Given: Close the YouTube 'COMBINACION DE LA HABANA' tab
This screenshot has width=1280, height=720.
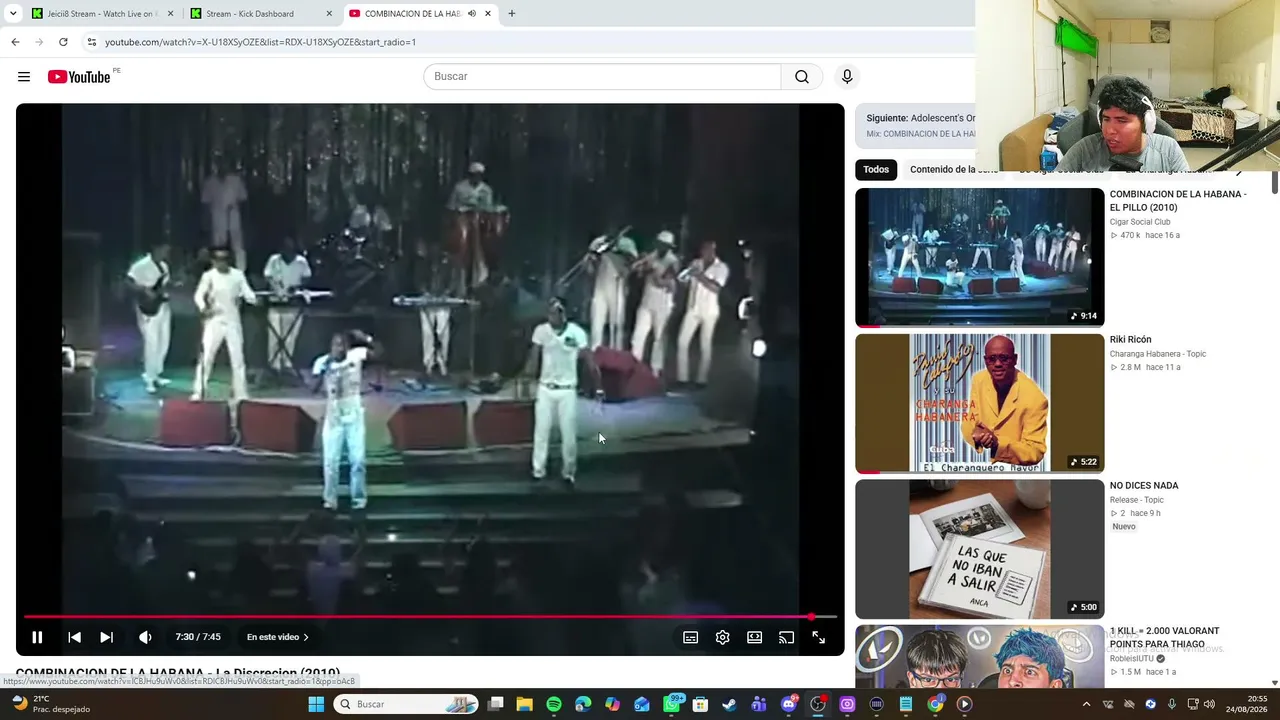Looking at the screenshot, I should (488, 14).
